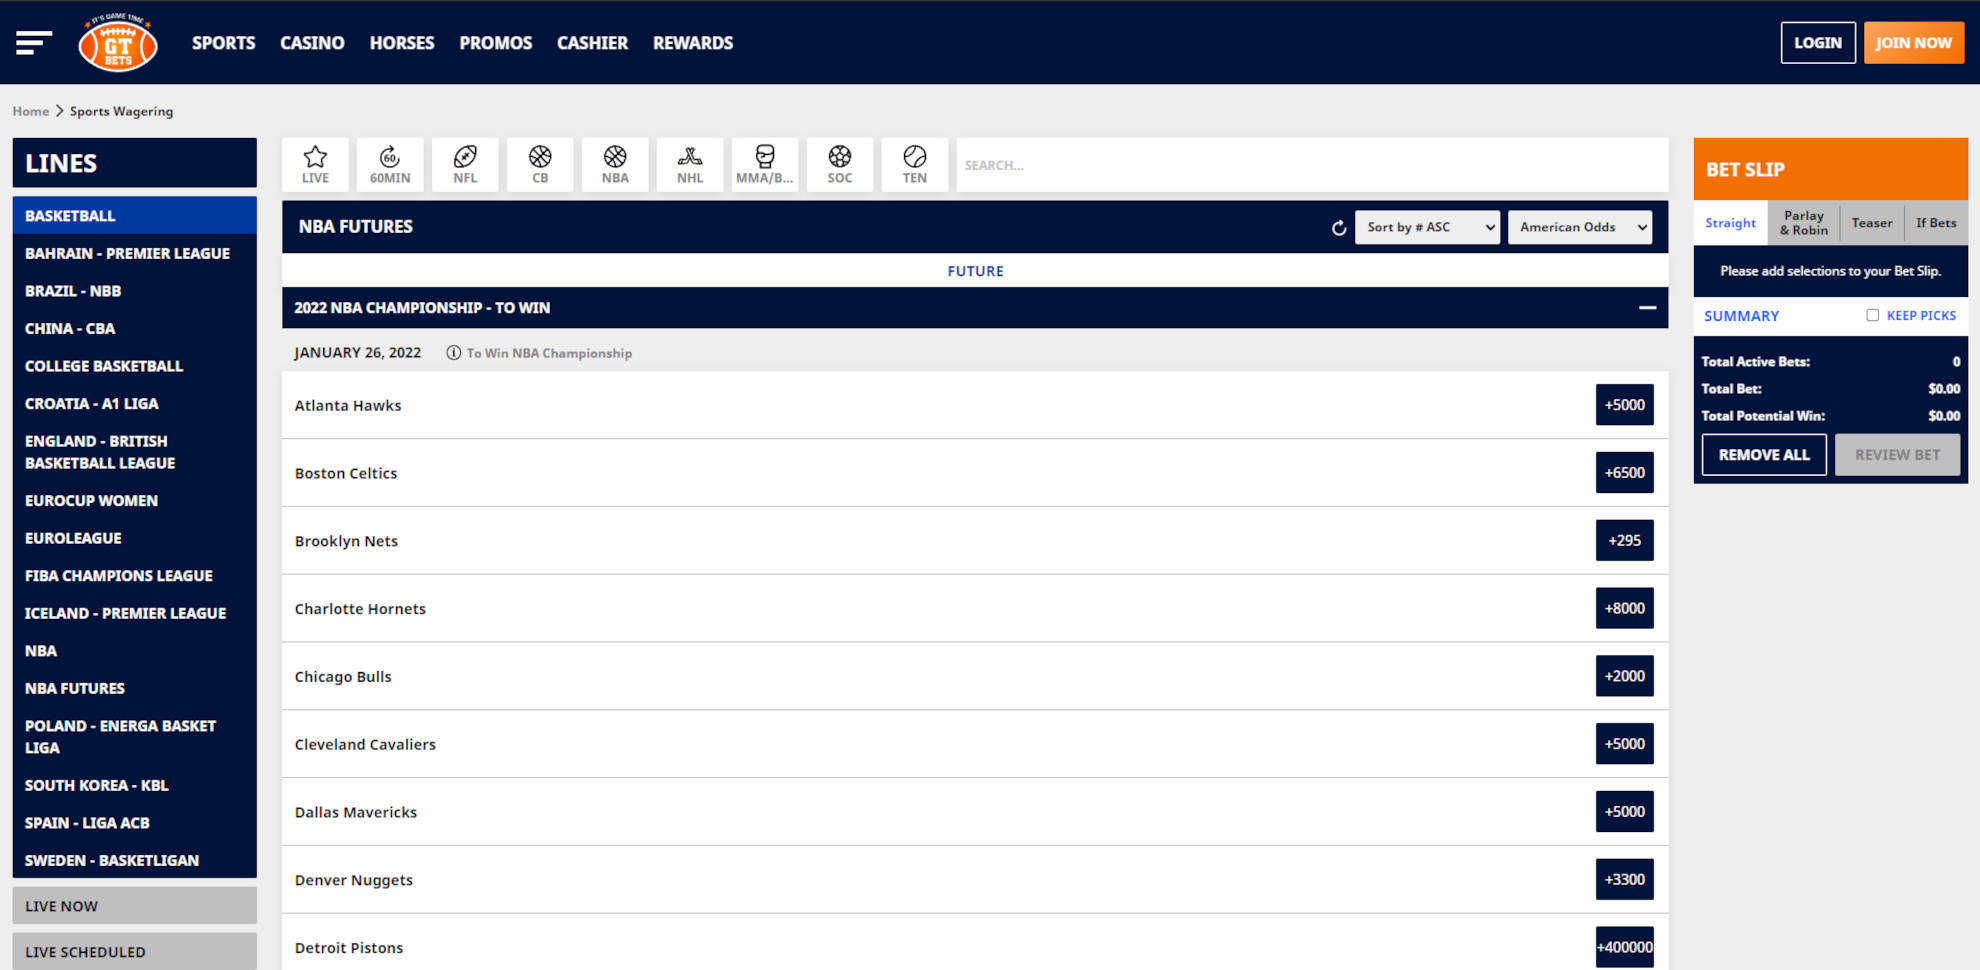The image size is (1980, 970).
Task: Pick Chicago Bulls +2000 odds
Action: 1624,676
